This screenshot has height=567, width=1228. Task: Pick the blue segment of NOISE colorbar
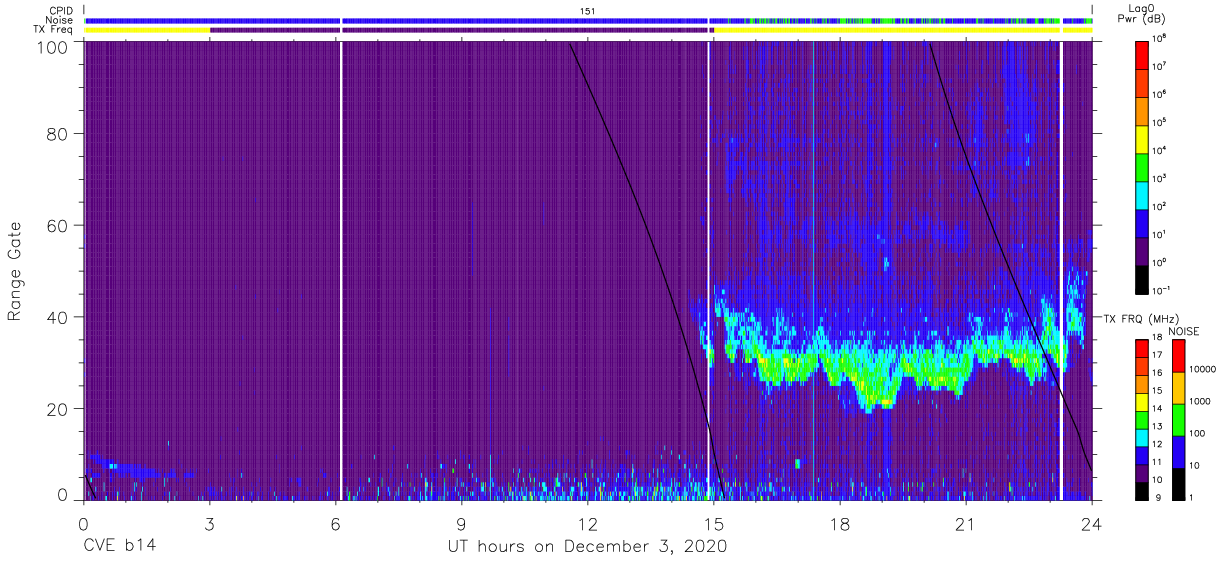point(1178,451)
